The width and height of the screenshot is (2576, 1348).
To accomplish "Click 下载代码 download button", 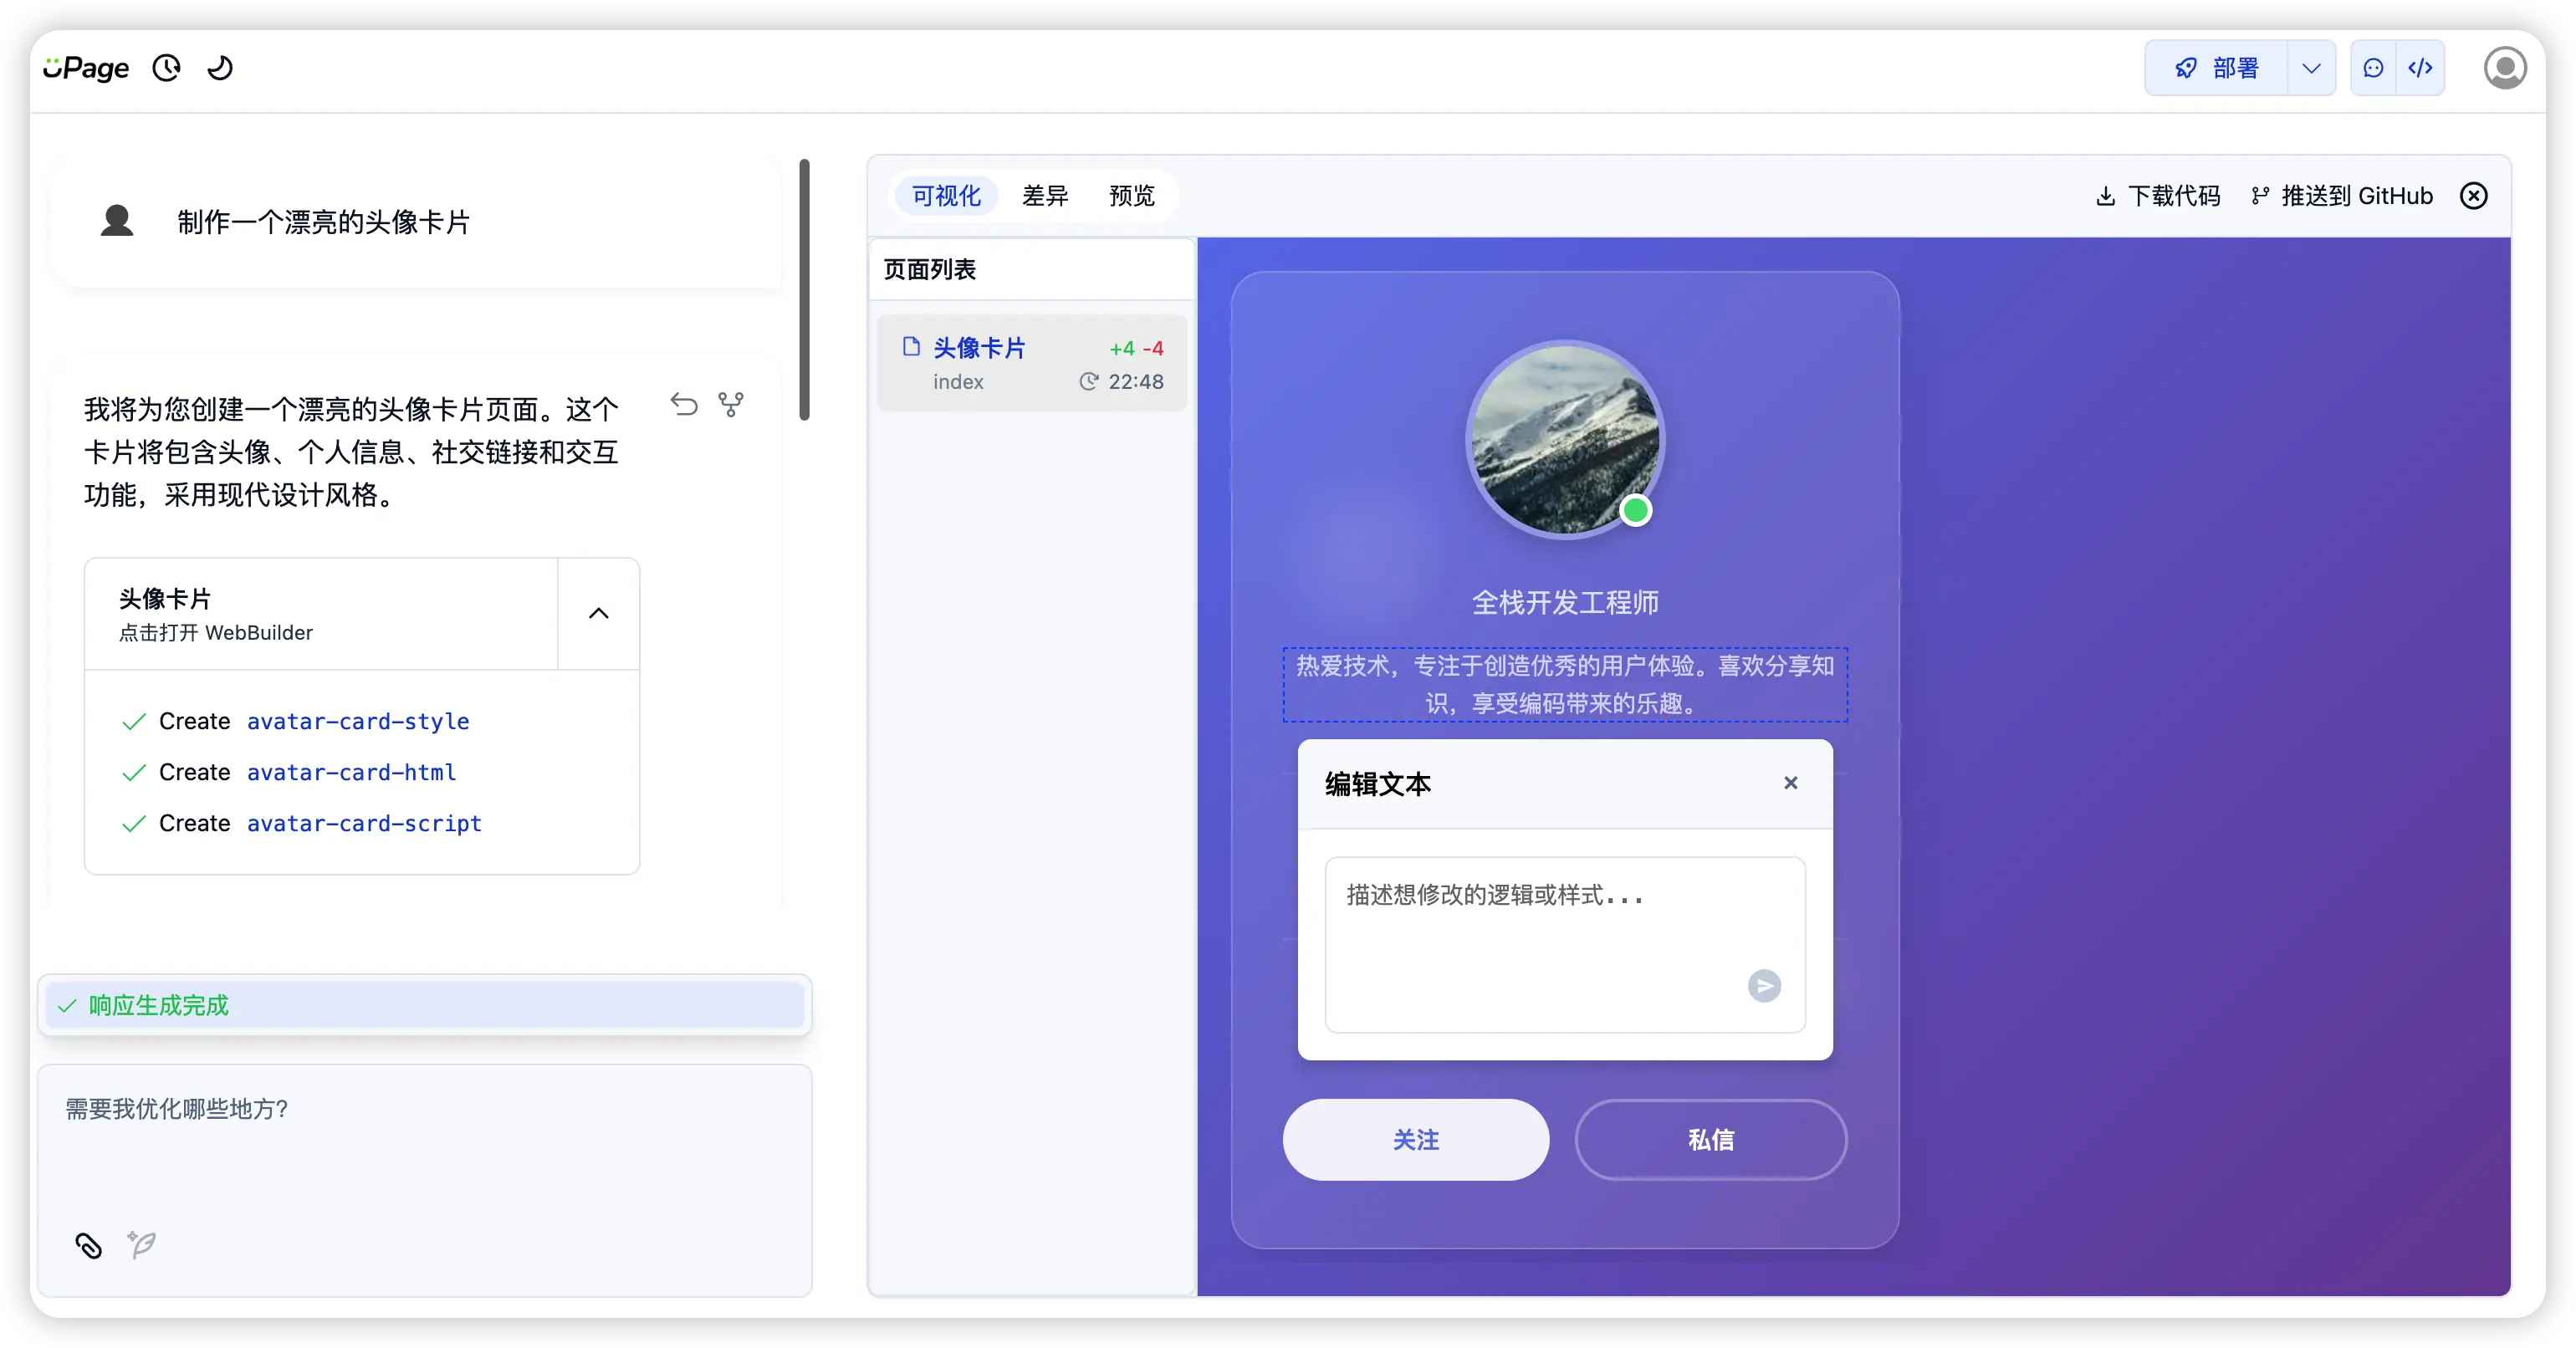I will point(2158,196).
